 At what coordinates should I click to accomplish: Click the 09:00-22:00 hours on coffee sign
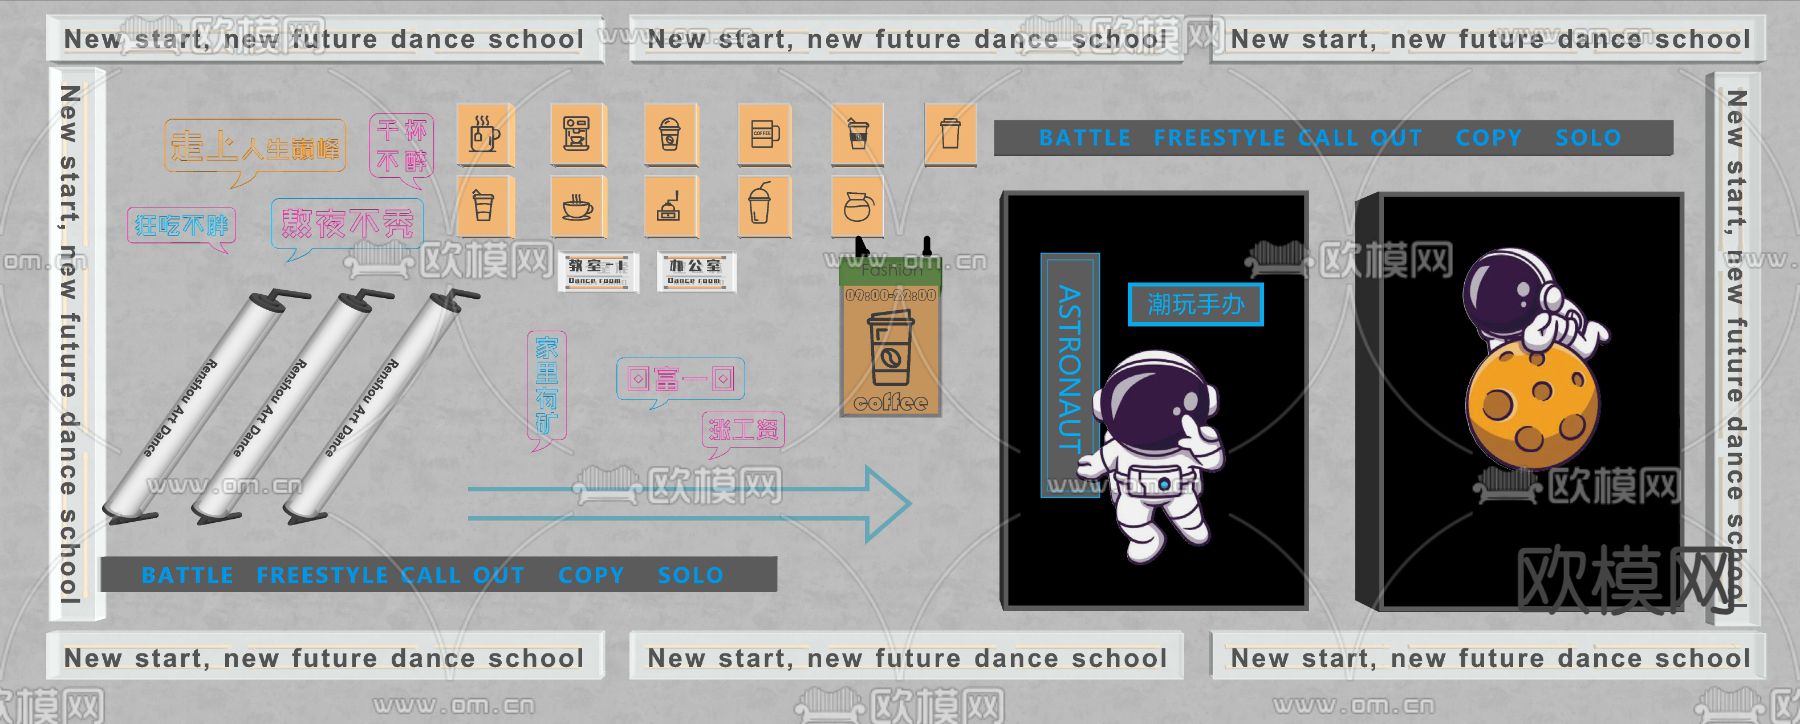(890, 296)
